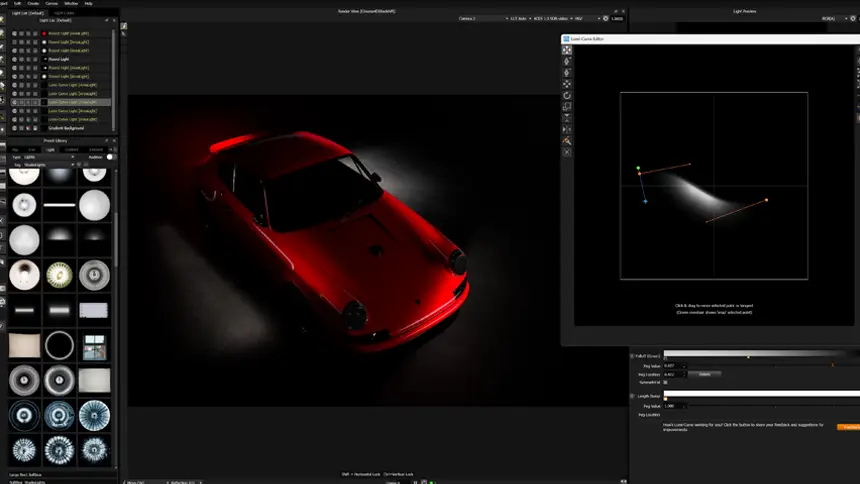Click the green curve start point
This screenshot has height=484, width=860.
[x=638, y=168]
